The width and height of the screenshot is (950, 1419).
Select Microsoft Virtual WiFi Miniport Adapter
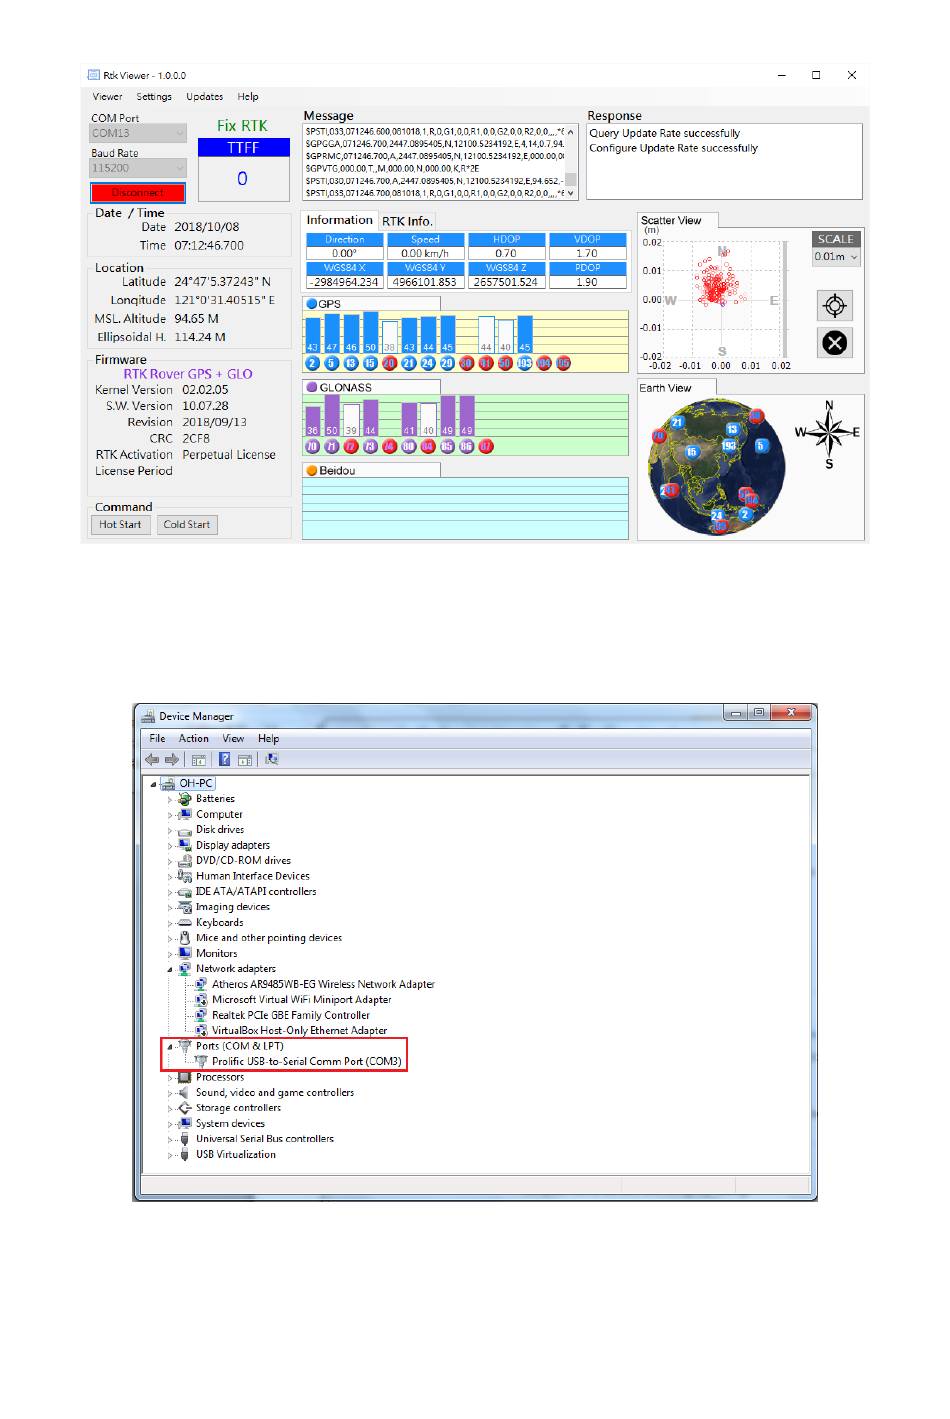point(301,1000)
